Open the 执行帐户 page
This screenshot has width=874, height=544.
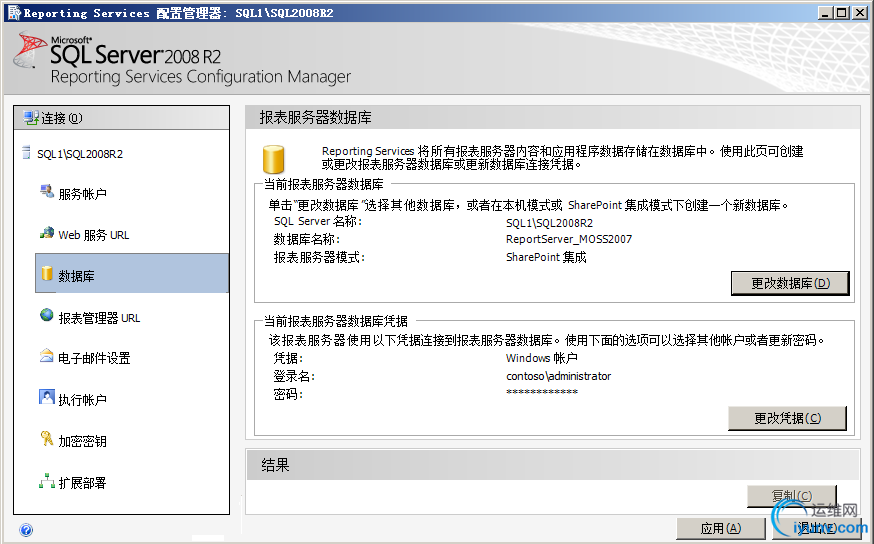82,400
